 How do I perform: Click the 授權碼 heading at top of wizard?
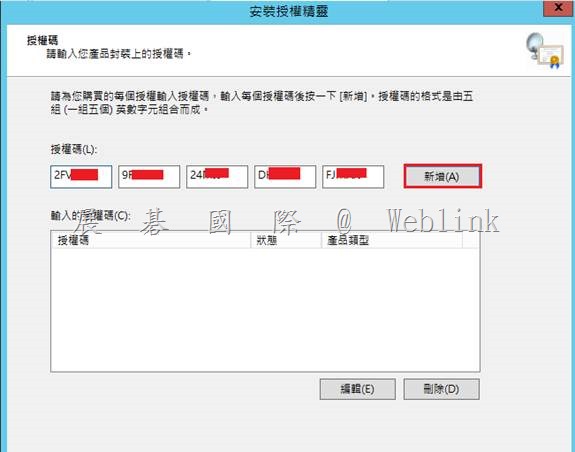[x=43, y=40]
